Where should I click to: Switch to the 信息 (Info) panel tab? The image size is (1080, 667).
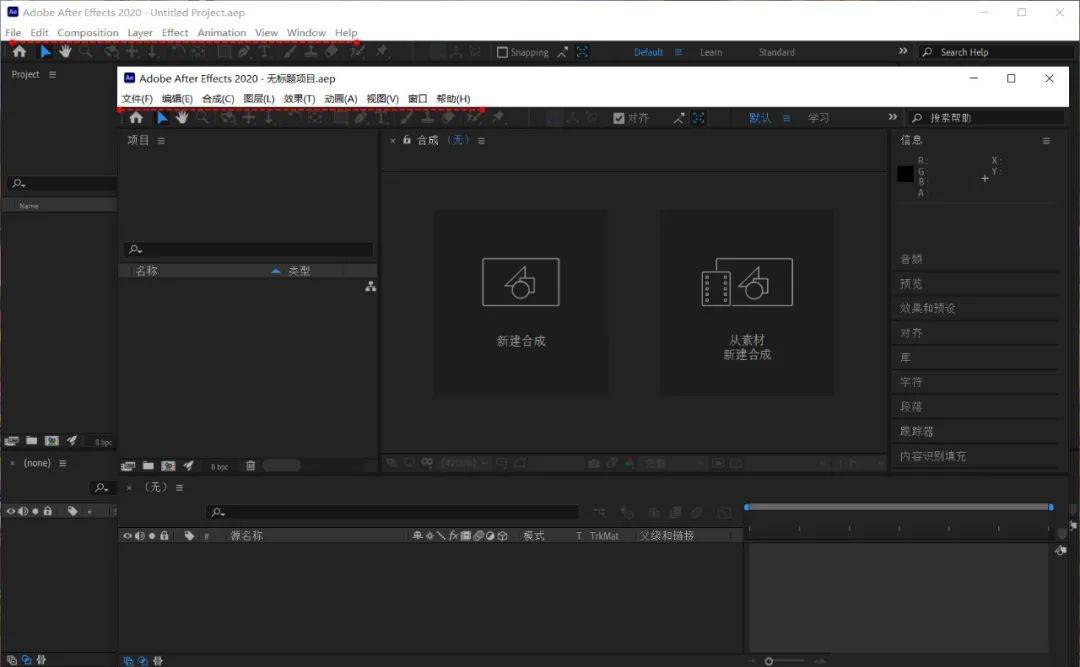tap(911, 140)
